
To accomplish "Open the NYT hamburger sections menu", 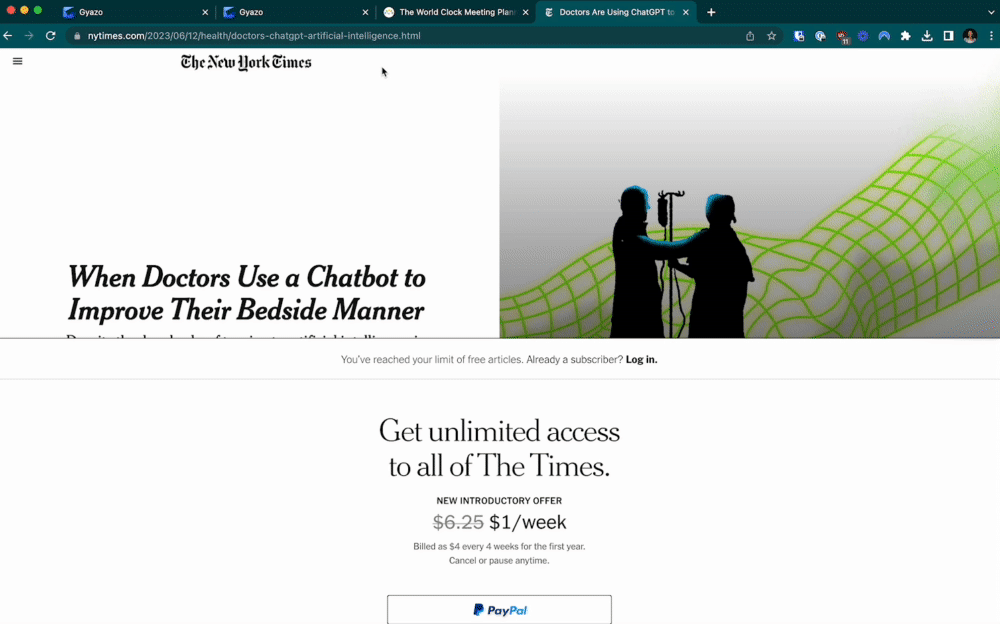I will point(17,61).
